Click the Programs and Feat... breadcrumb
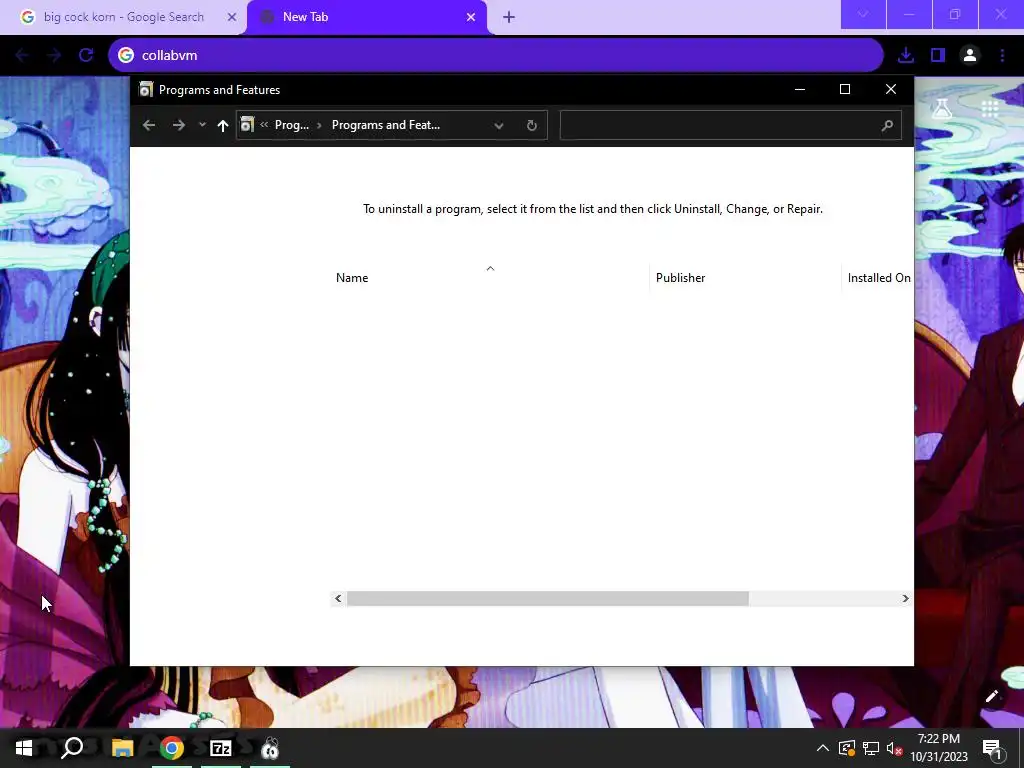 (385, 125)
